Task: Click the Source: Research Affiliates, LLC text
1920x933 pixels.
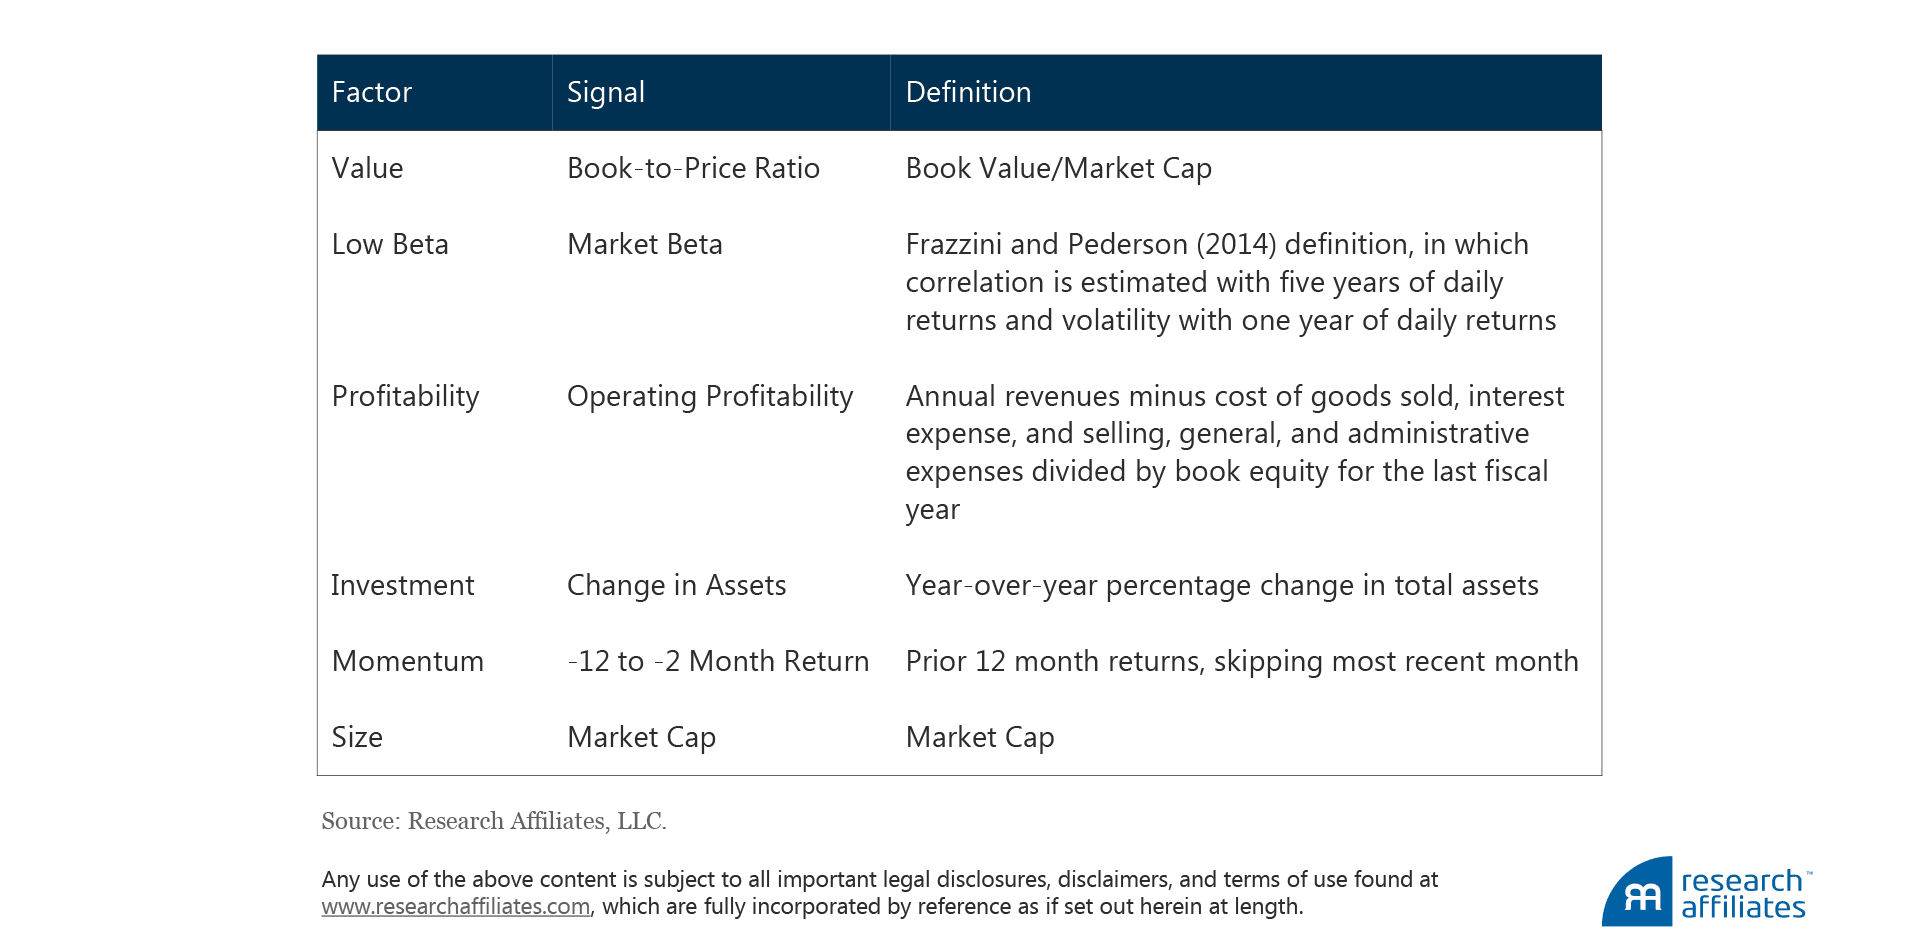Action: click(x=494, y=821)
